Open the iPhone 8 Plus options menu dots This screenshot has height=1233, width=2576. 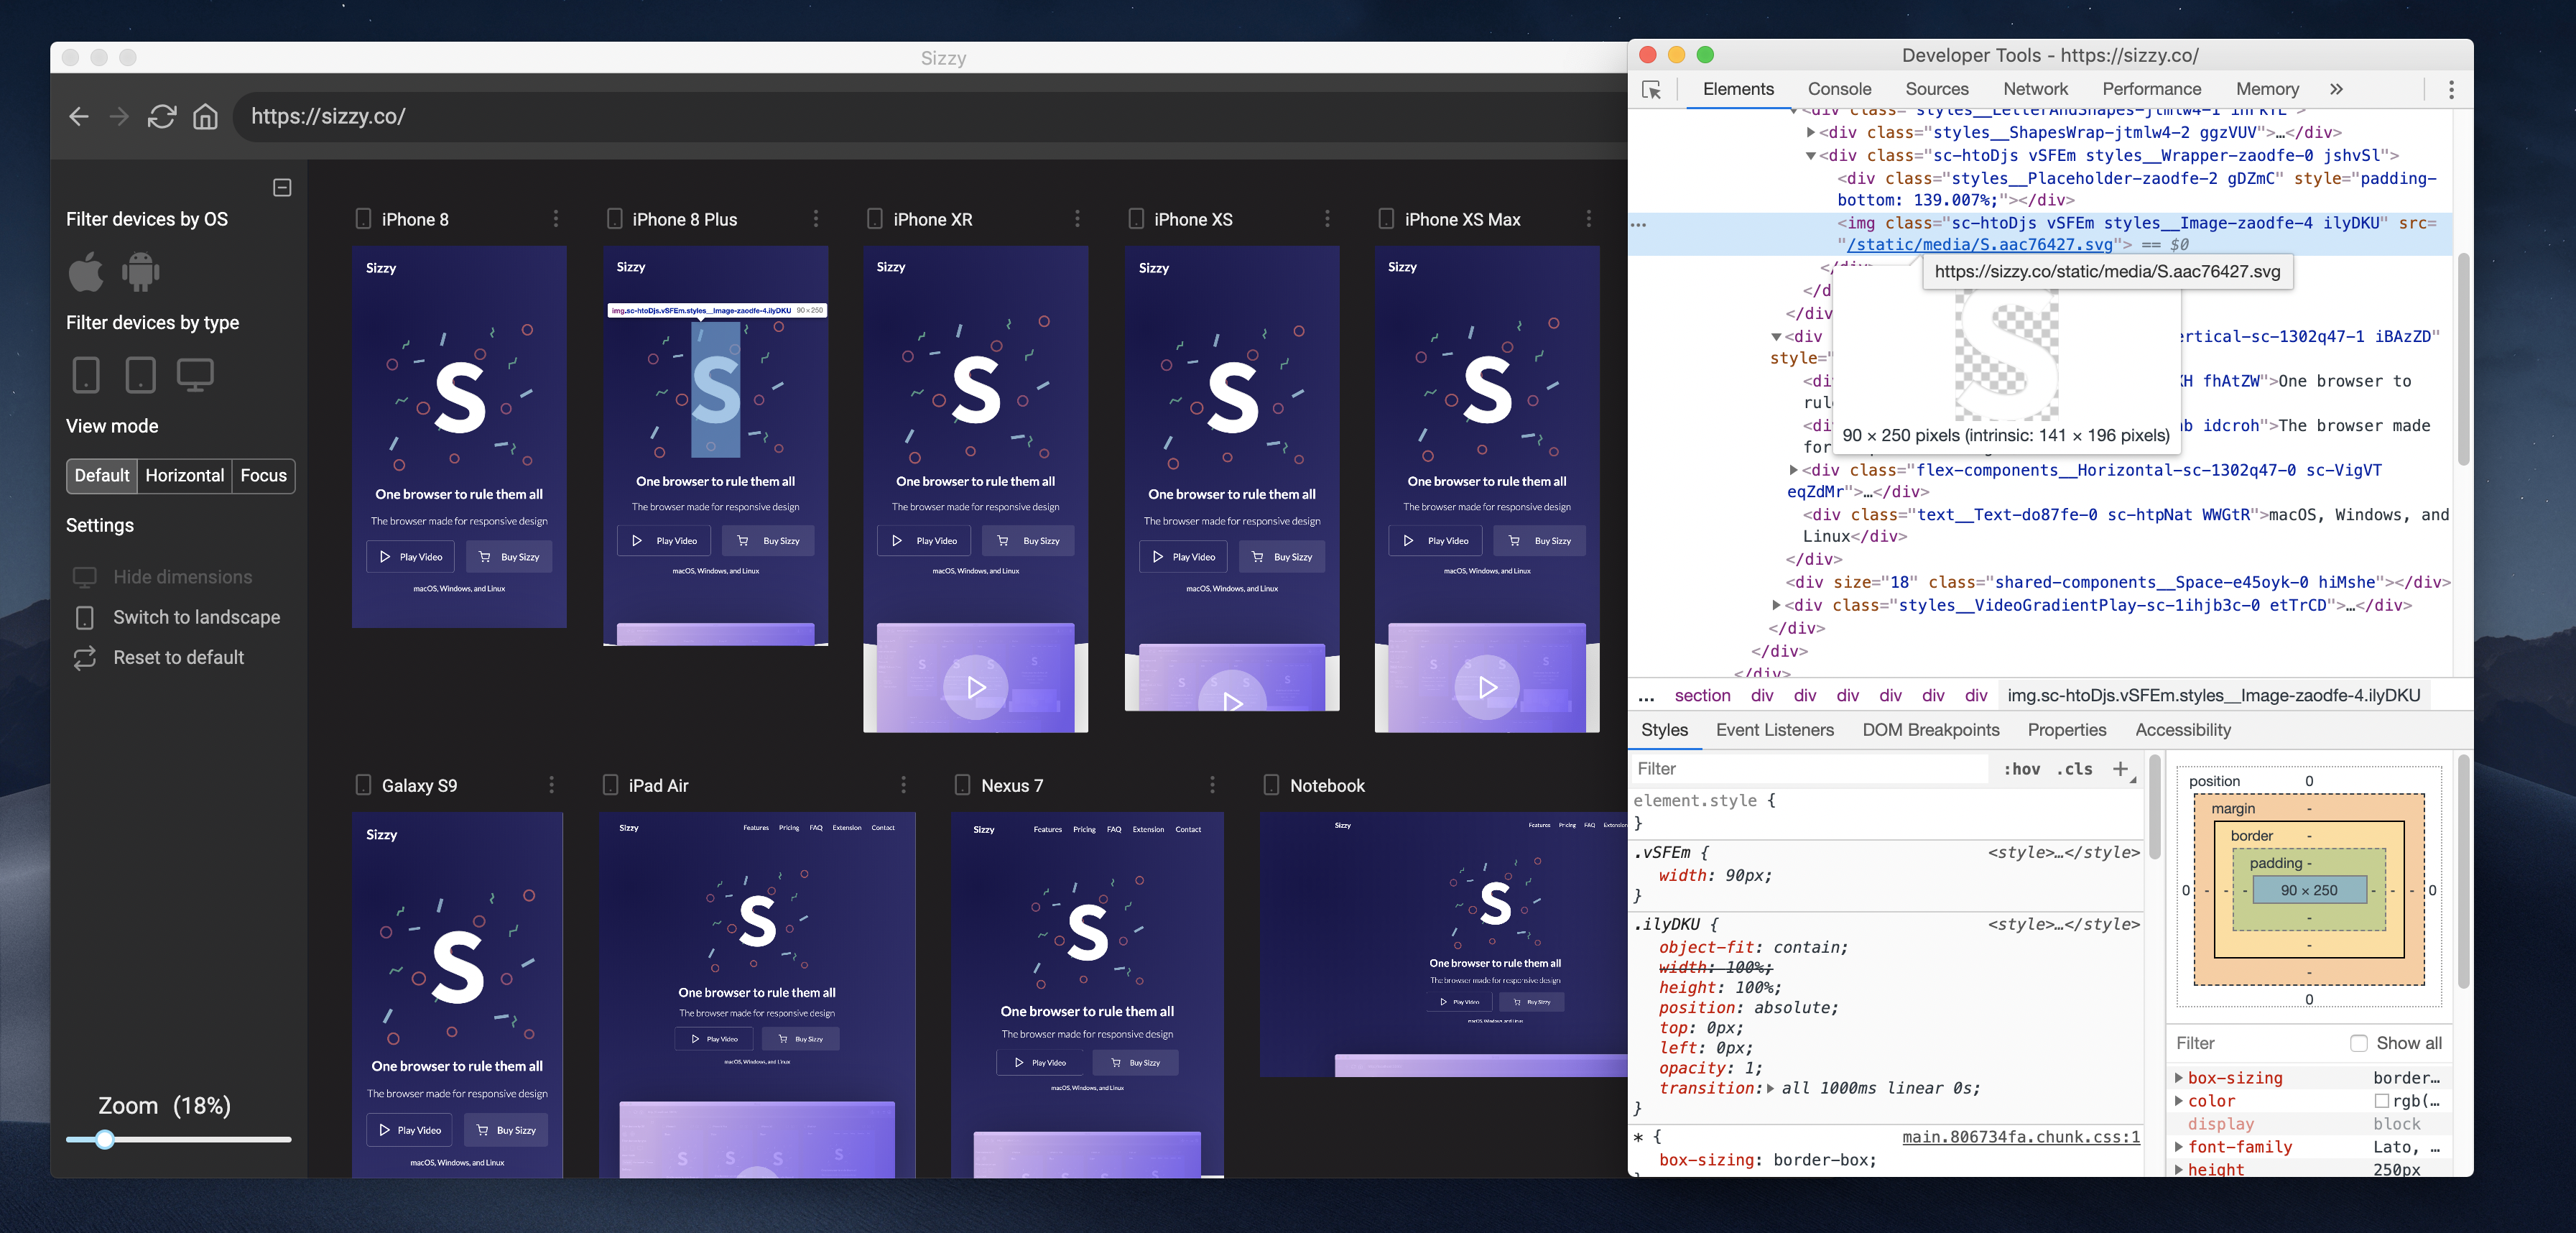(816, 219)
